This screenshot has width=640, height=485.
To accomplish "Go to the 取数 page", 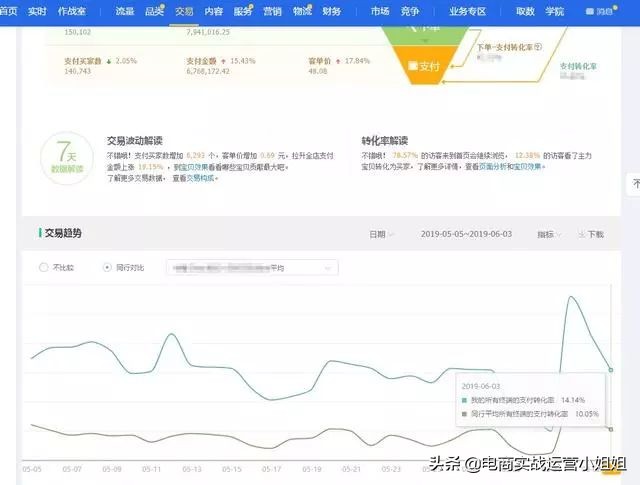I will (x=525, y=11).
